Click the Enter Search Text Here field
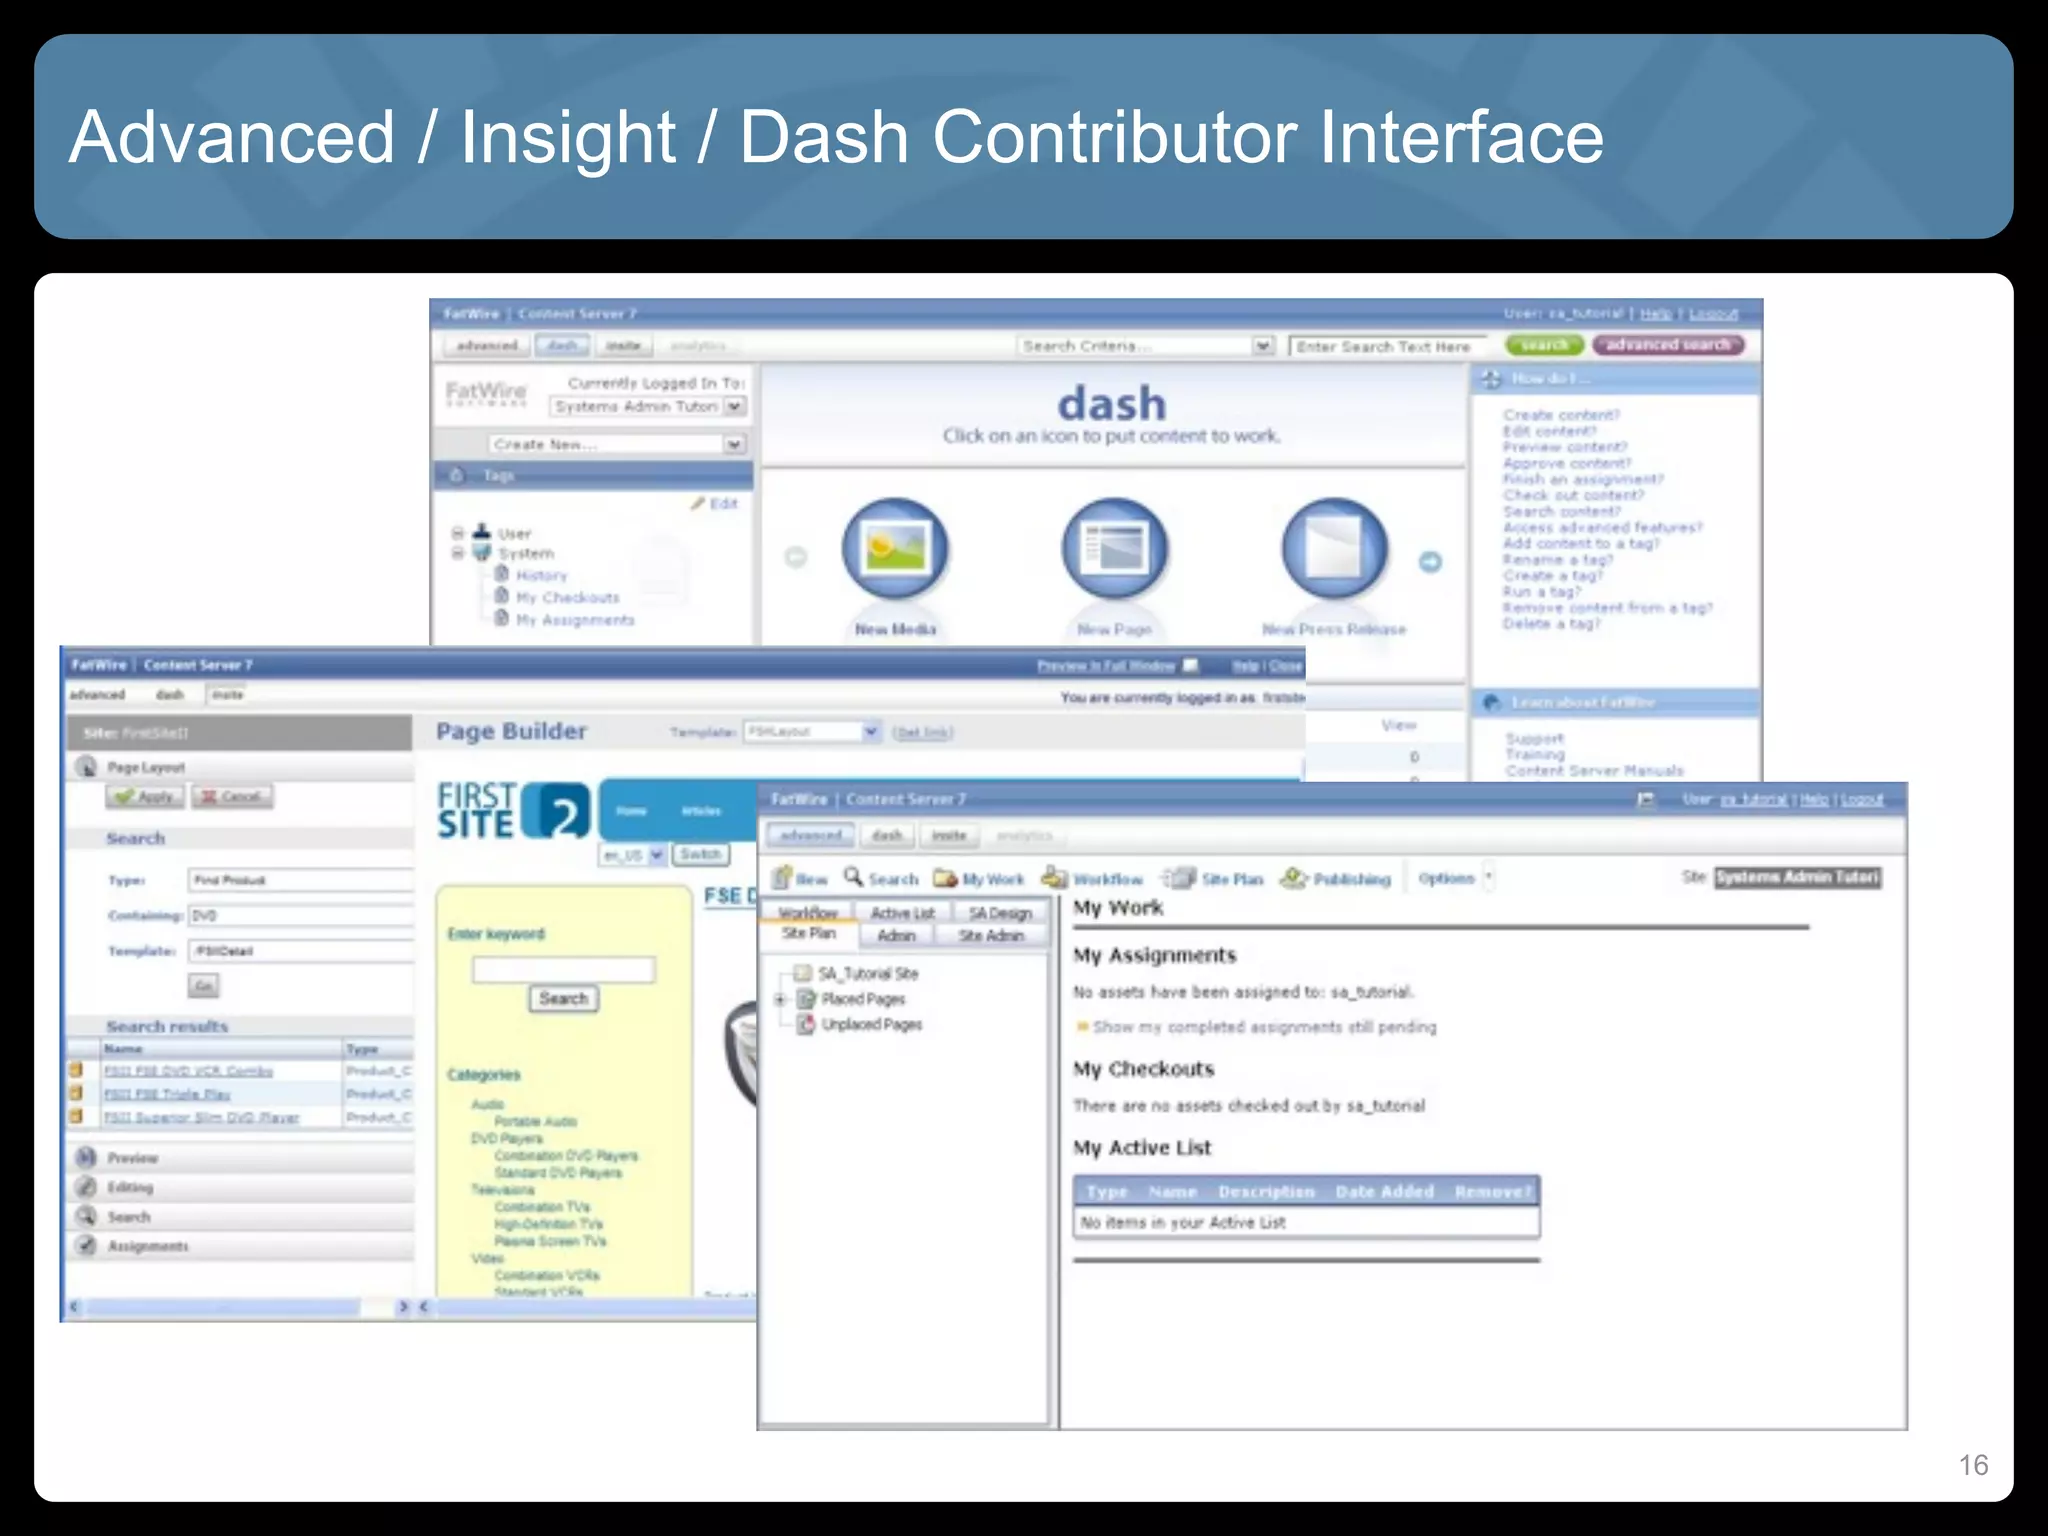Image resolution: width=2048 pixels, height=1536 pixels. click(x=1391, y=346)
